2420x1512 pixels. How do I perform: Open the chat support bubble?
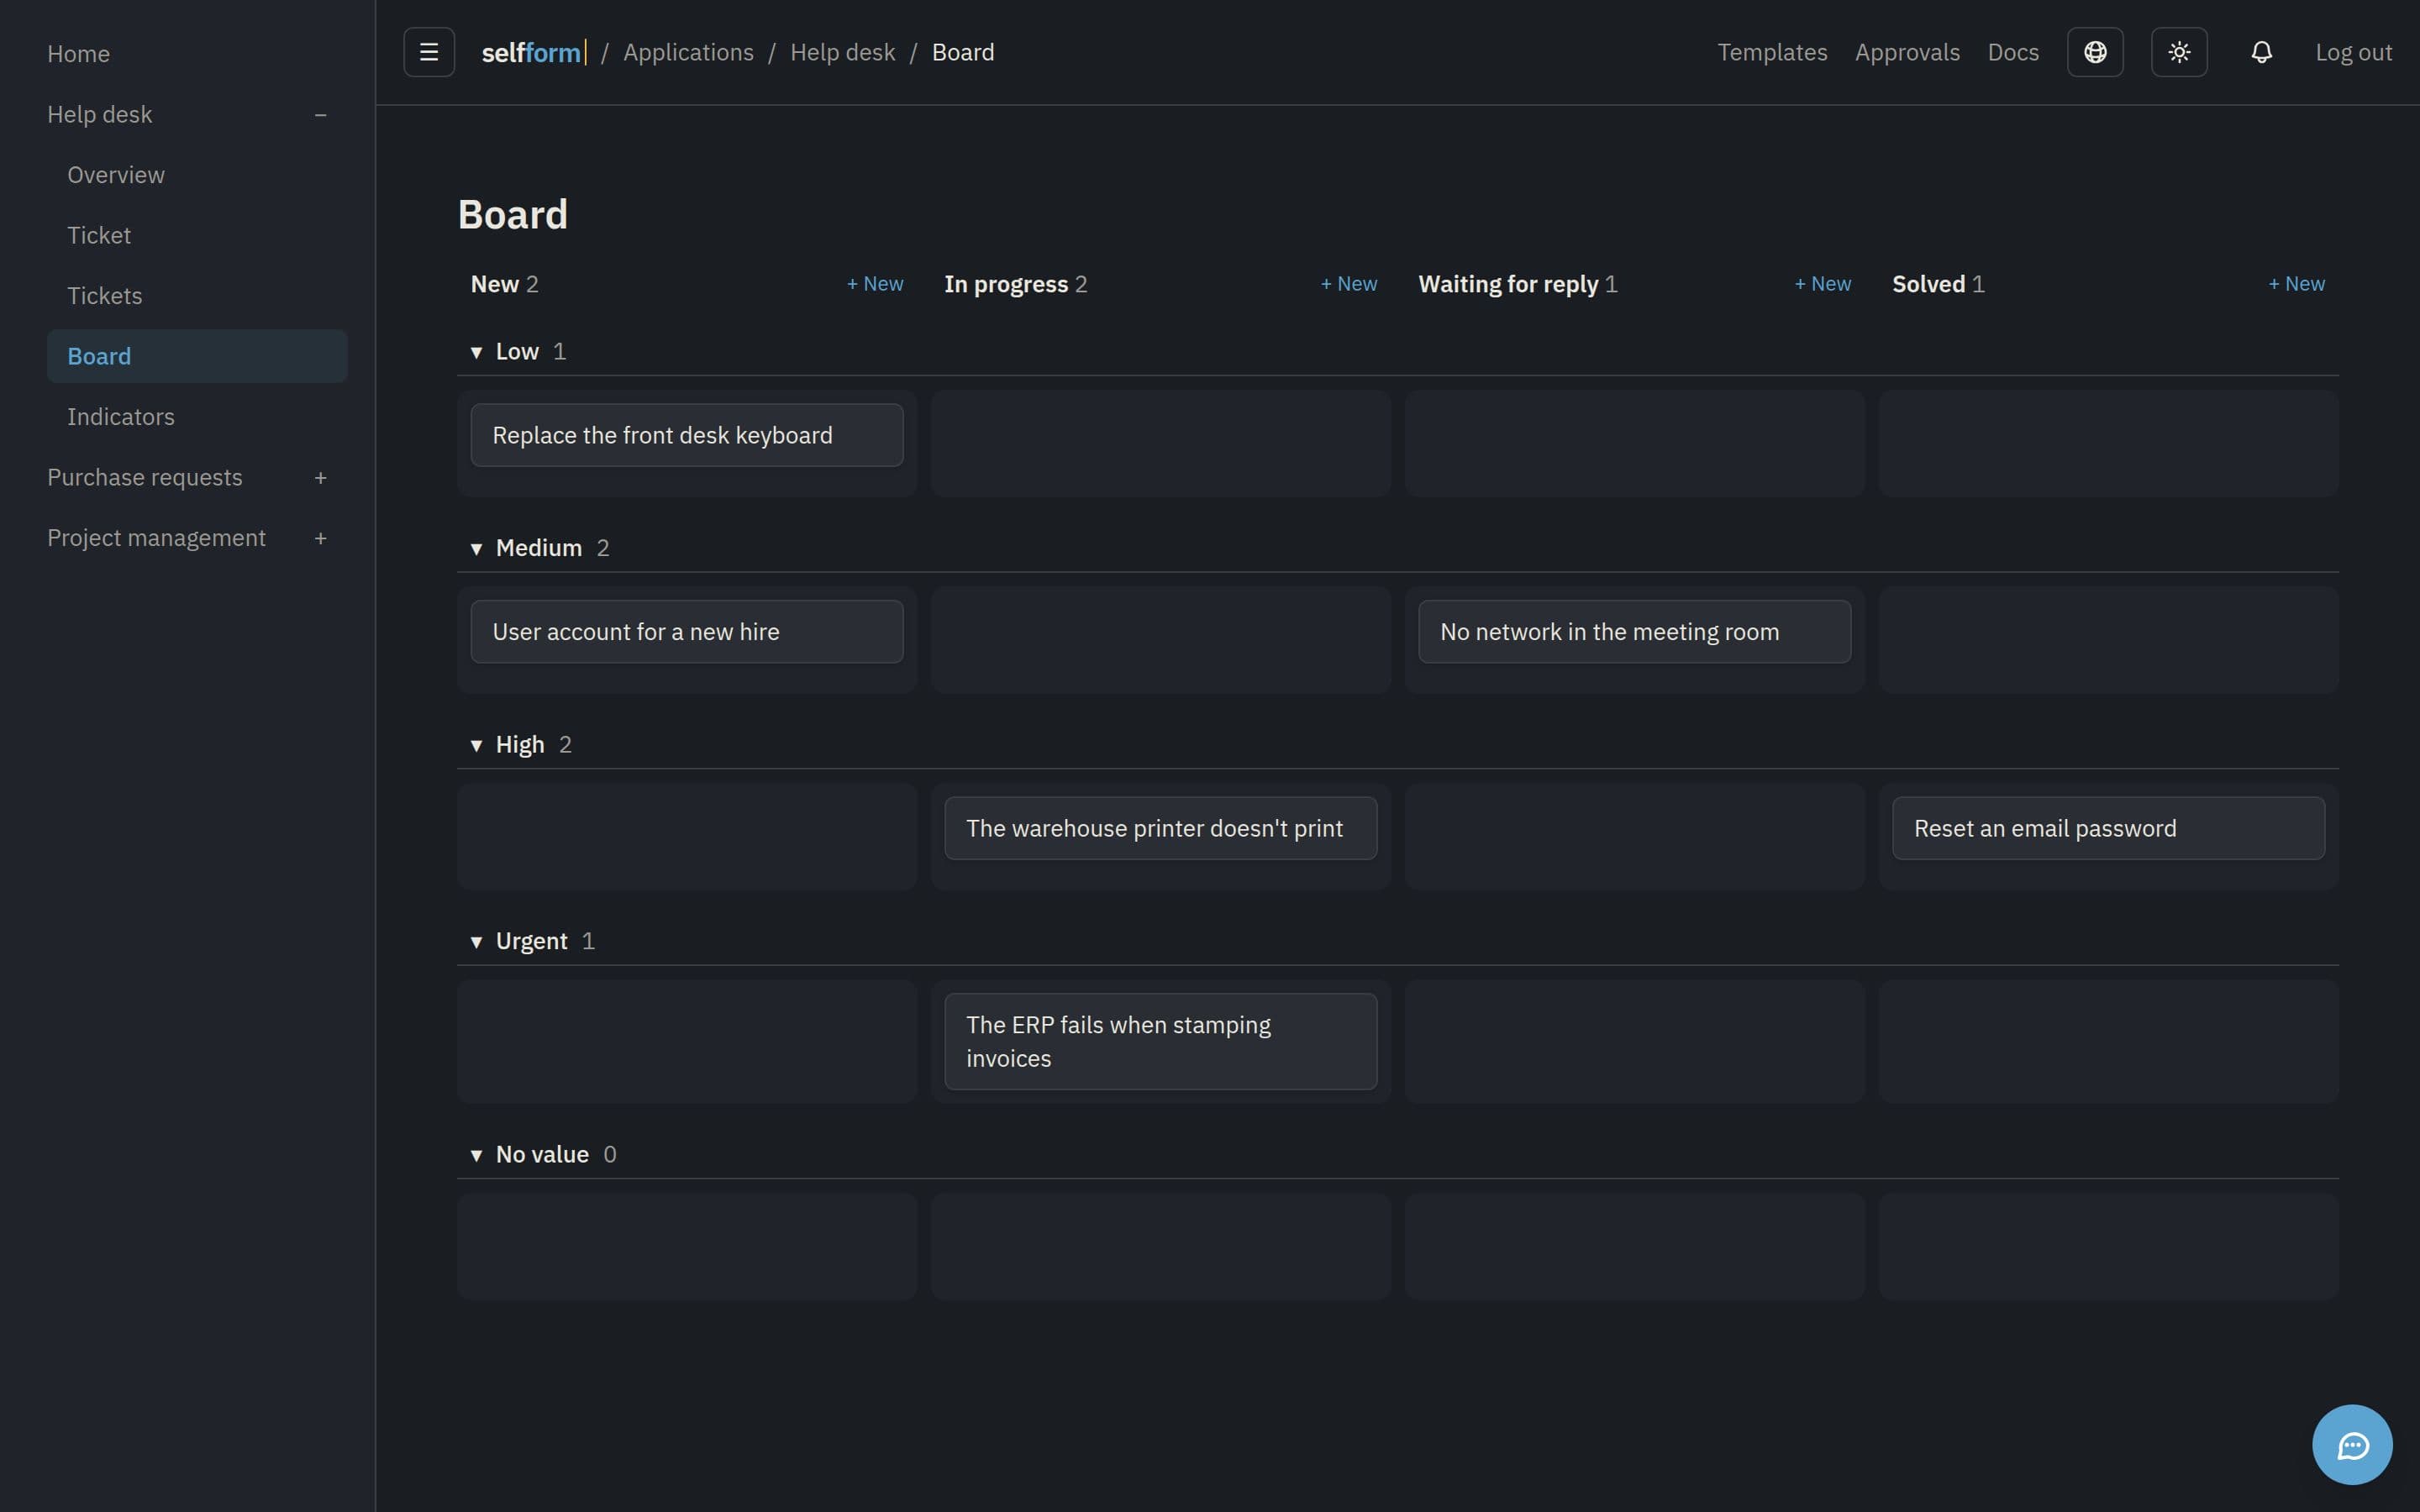tap(2352, 1445)
